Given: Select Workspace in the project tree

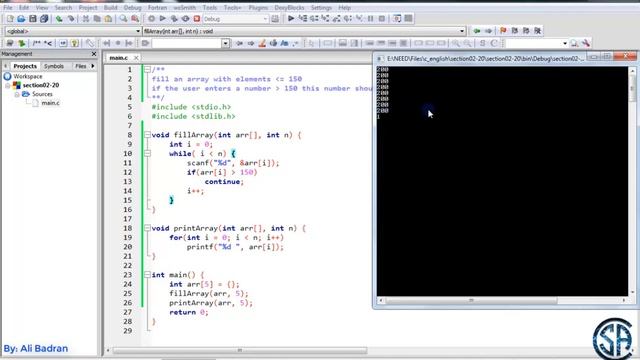Looking at the screenshot, I should [28, 76].
